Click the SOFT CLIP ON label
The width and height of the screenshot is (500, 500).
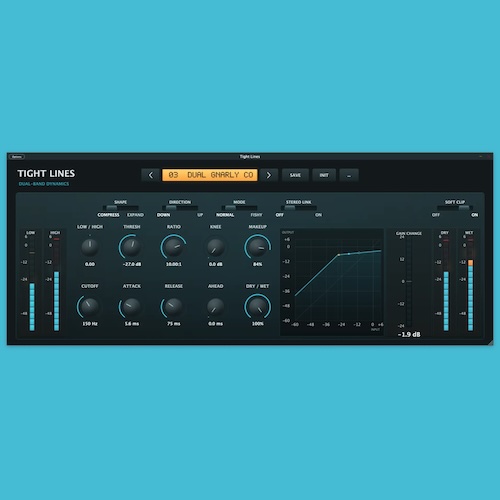(x=475, y=215)
